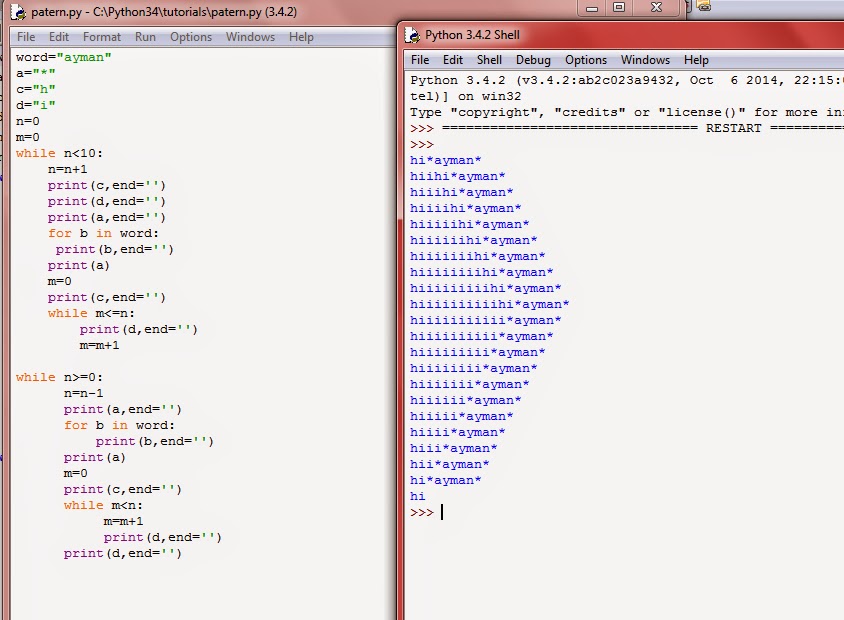The image size is (844, 620).
Task: Click the Python Shell title bar to focus it
Action: pyautogui.click(x=550, y=34)
